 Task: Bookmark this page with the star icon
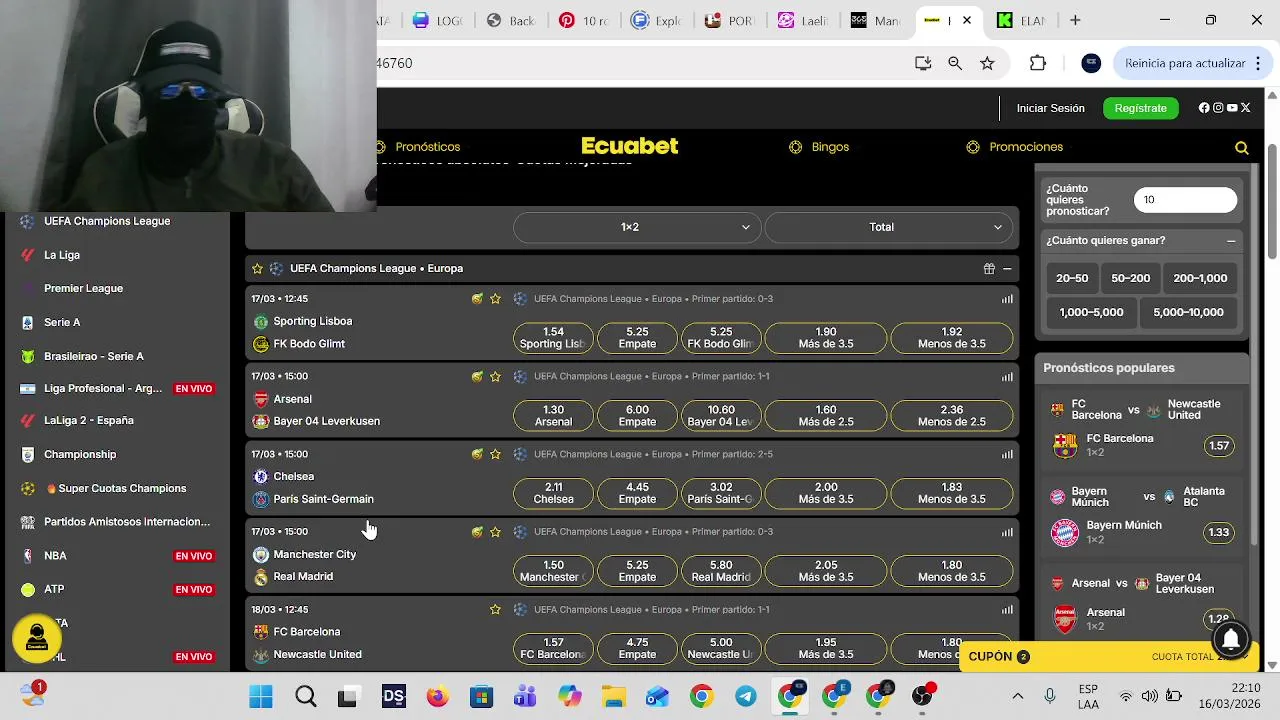[x=987, y=63]
